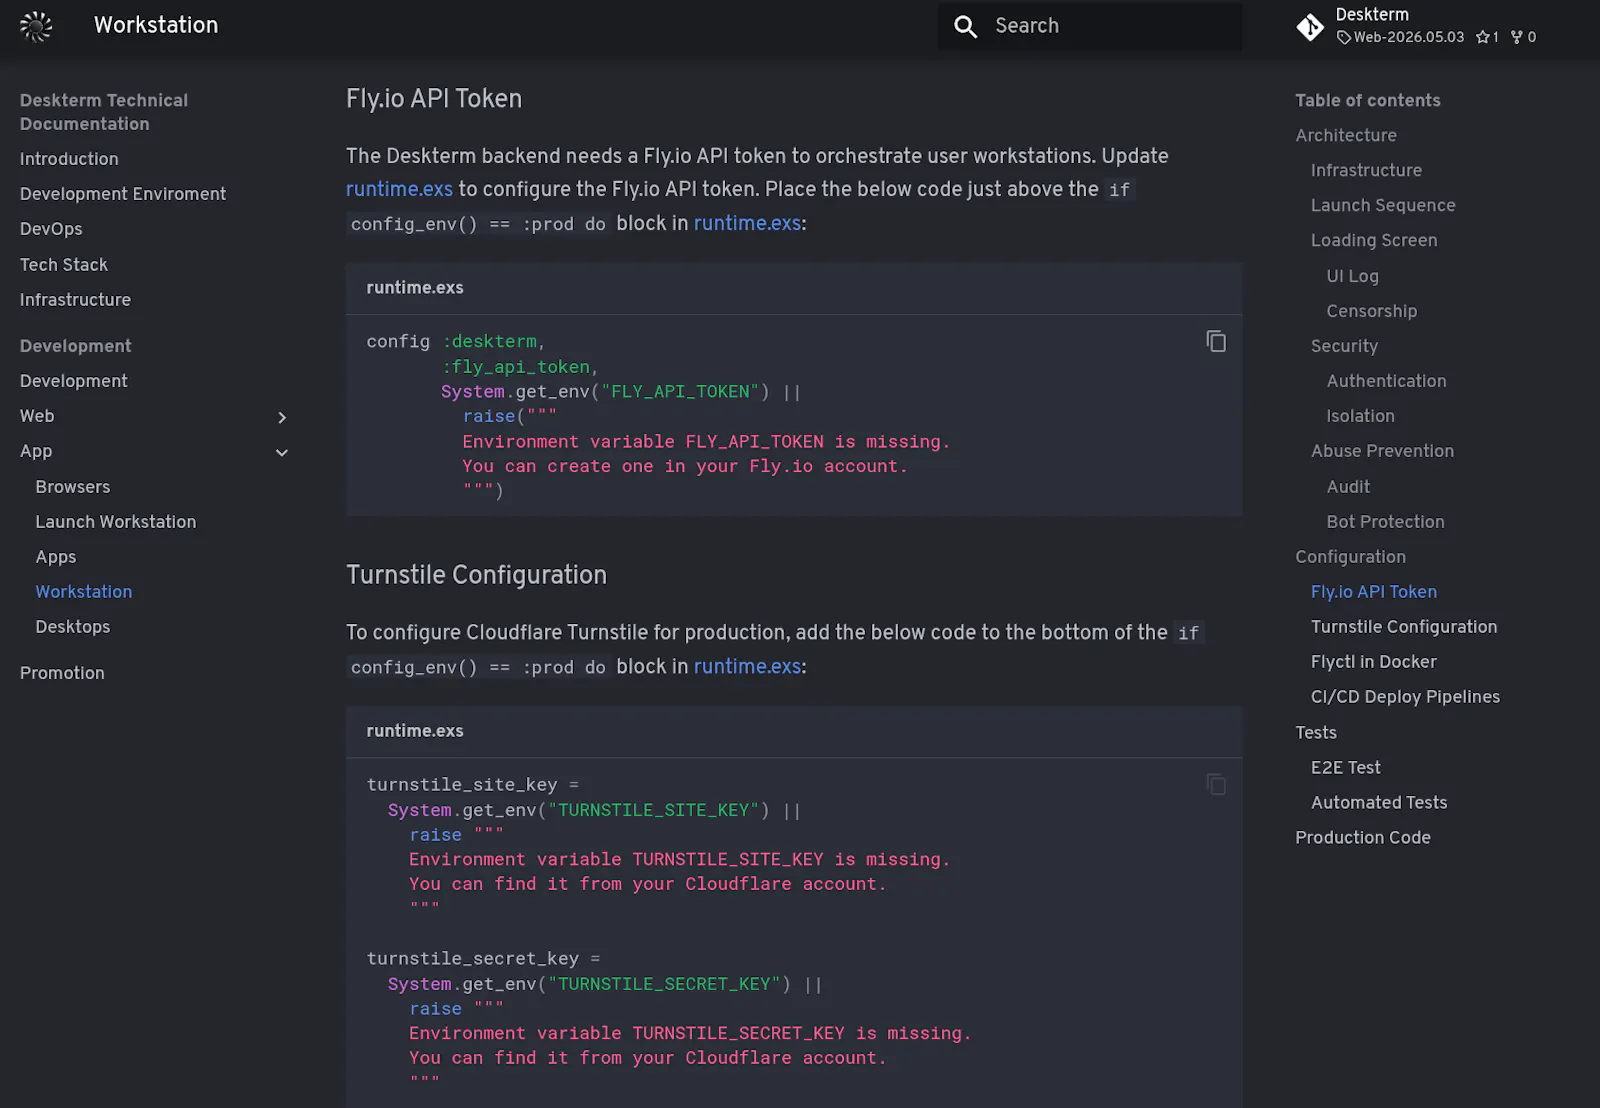Jump to Turnstile Configuration in table of contents
1600x1108 pixels.
coord(1404,627)
